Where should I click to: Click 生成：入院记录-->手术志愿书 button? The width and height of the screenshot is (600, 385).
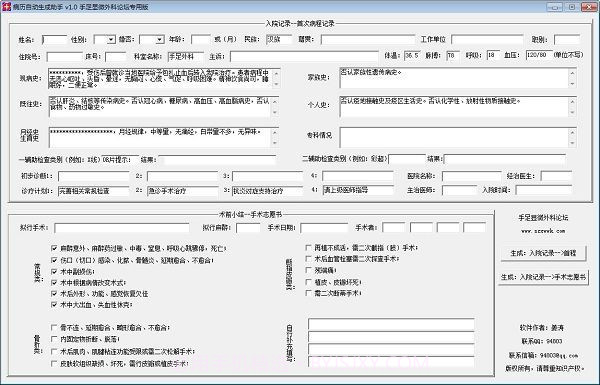pos(543,277)
